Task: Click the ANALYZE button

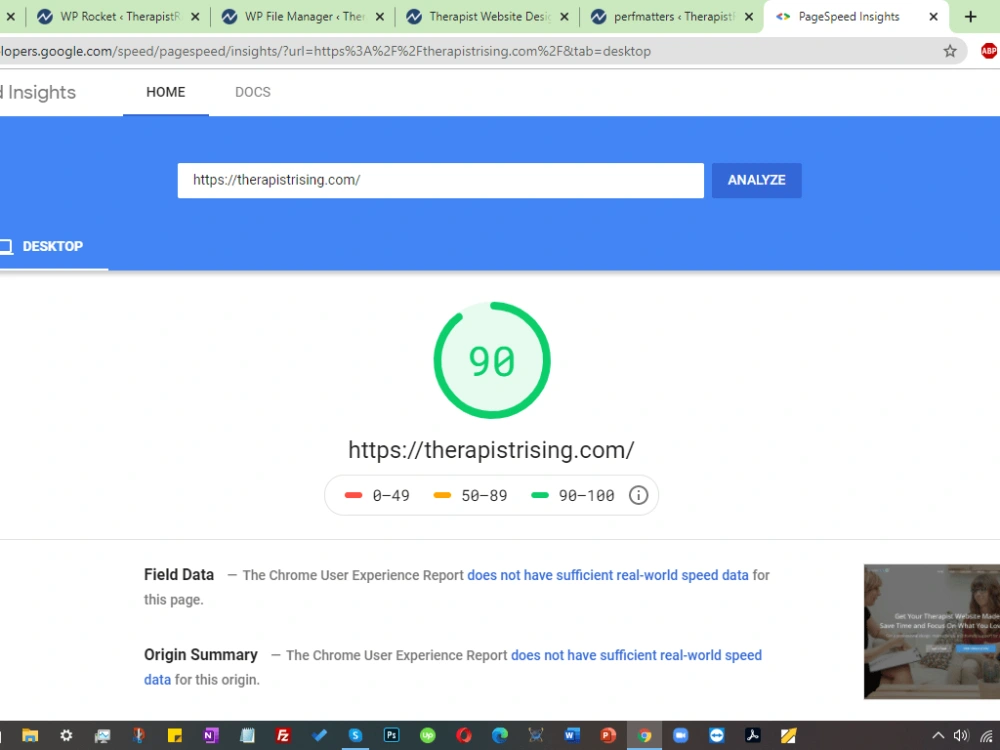Action: pyautogui.click(x=756, y=180)
